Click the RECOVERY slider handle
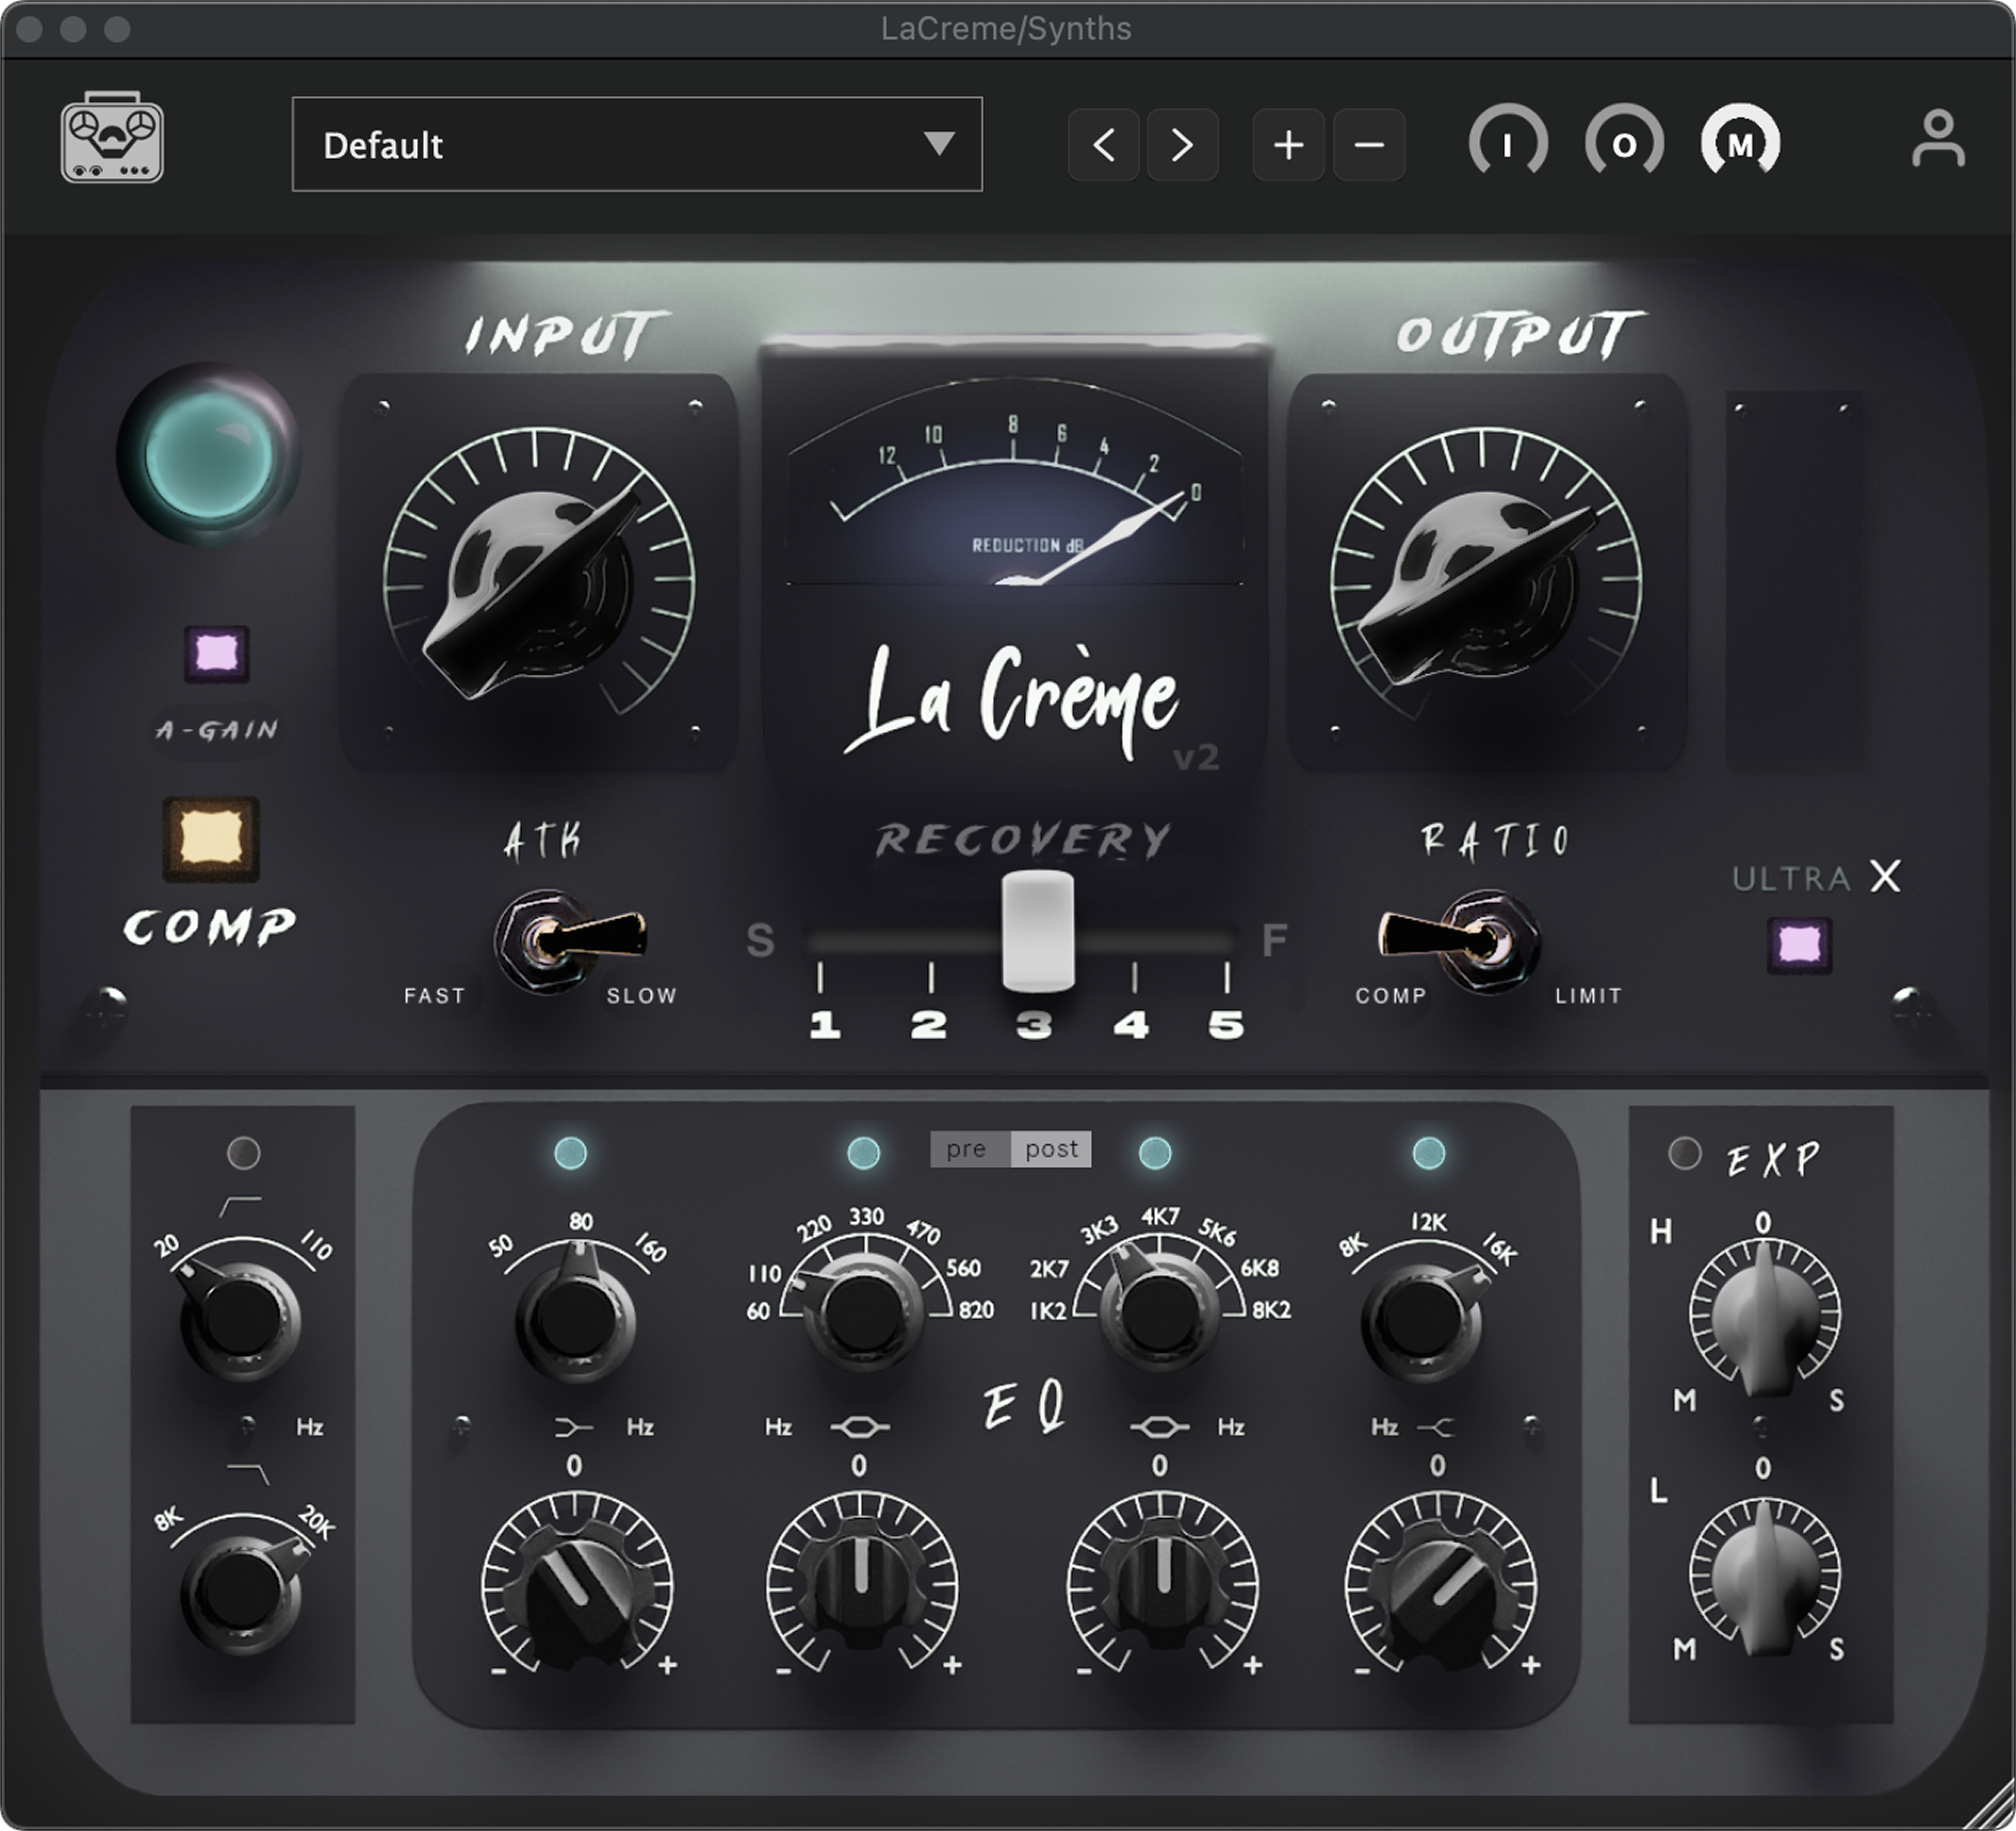 click(x=1038, y=931)
